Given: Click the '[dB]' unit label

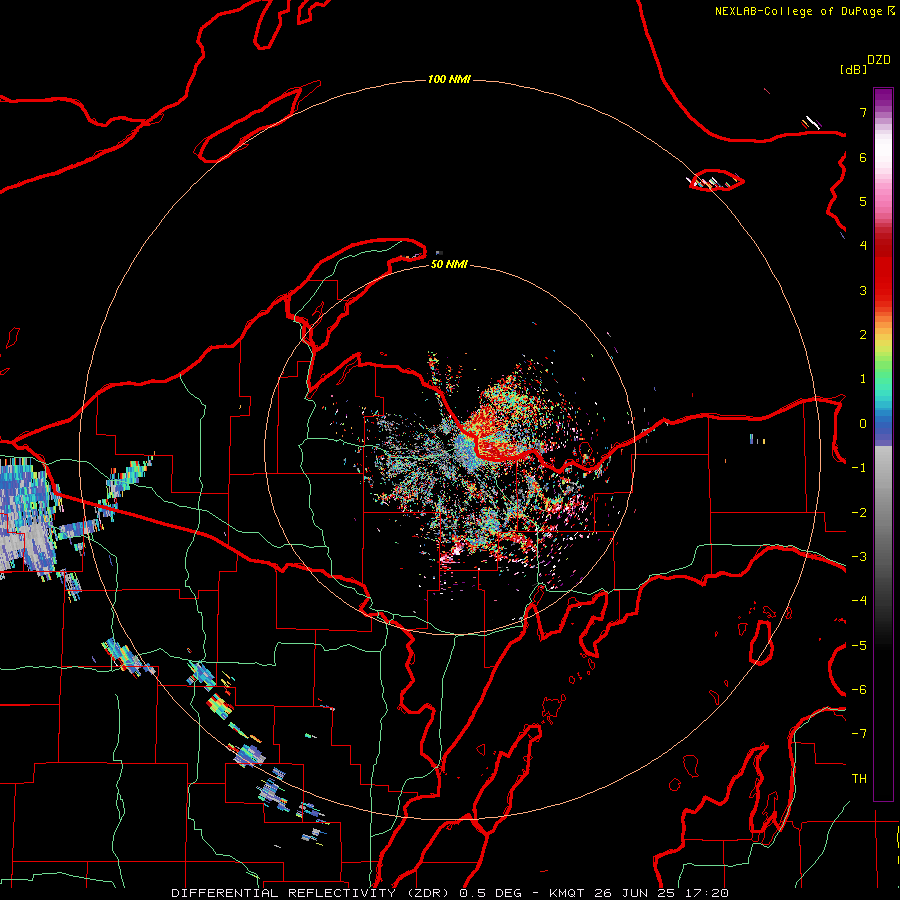Looking at the screenshot, I should coord(853,69).
